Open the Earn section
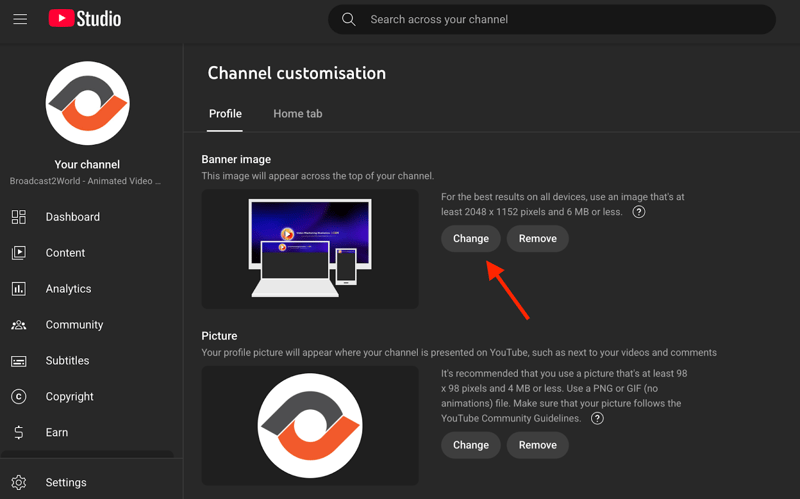Image resolution: width=800 pixels, height=499 pixels. pos(57,433)
